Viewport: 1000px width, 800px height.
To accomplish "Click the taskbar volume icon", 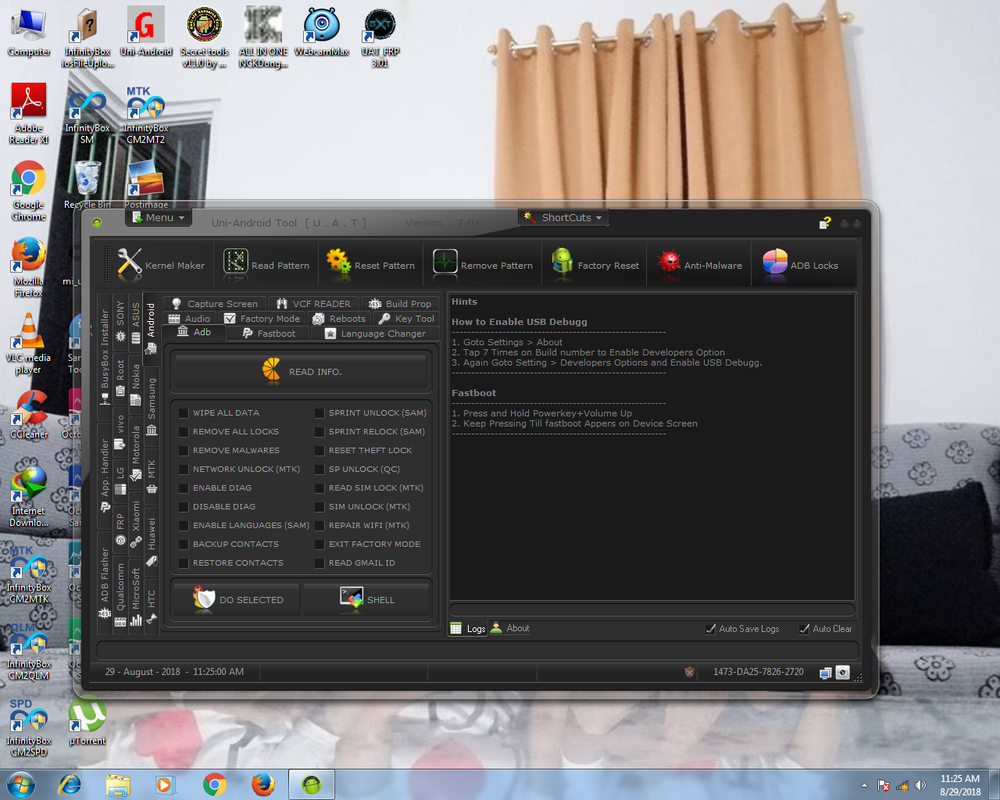I will click(x=920, y=785).
